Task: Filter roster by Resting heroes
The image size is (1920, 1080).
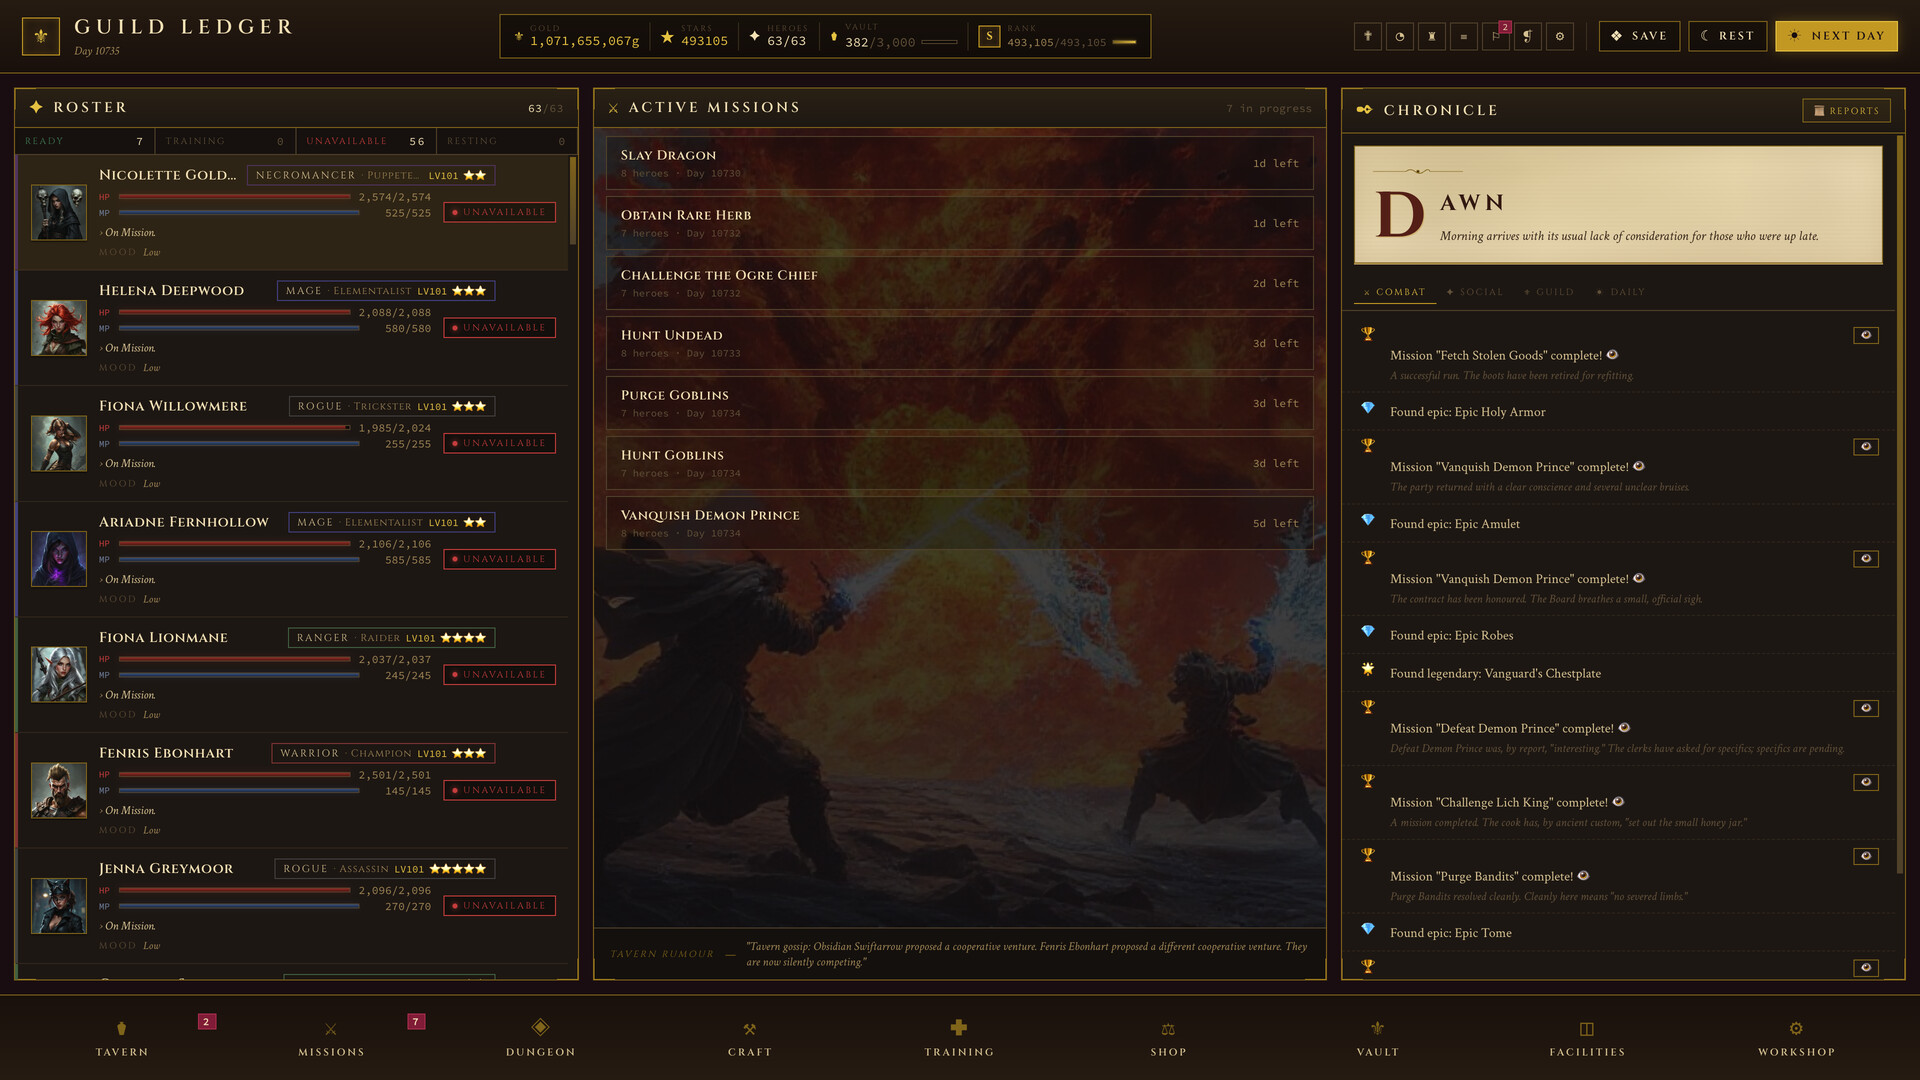Action: point(507,141)
